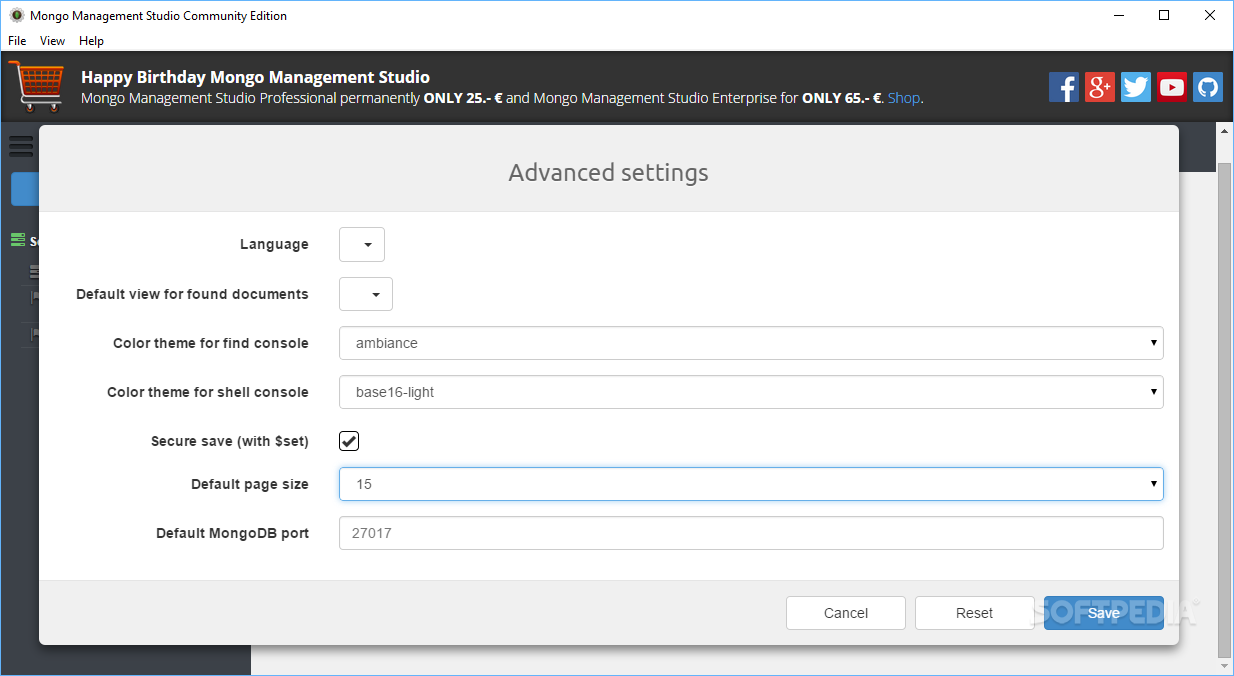Open Default page size dropdown
The width and height of the screenshot is (1234, 676).
(x=751, y=484)
